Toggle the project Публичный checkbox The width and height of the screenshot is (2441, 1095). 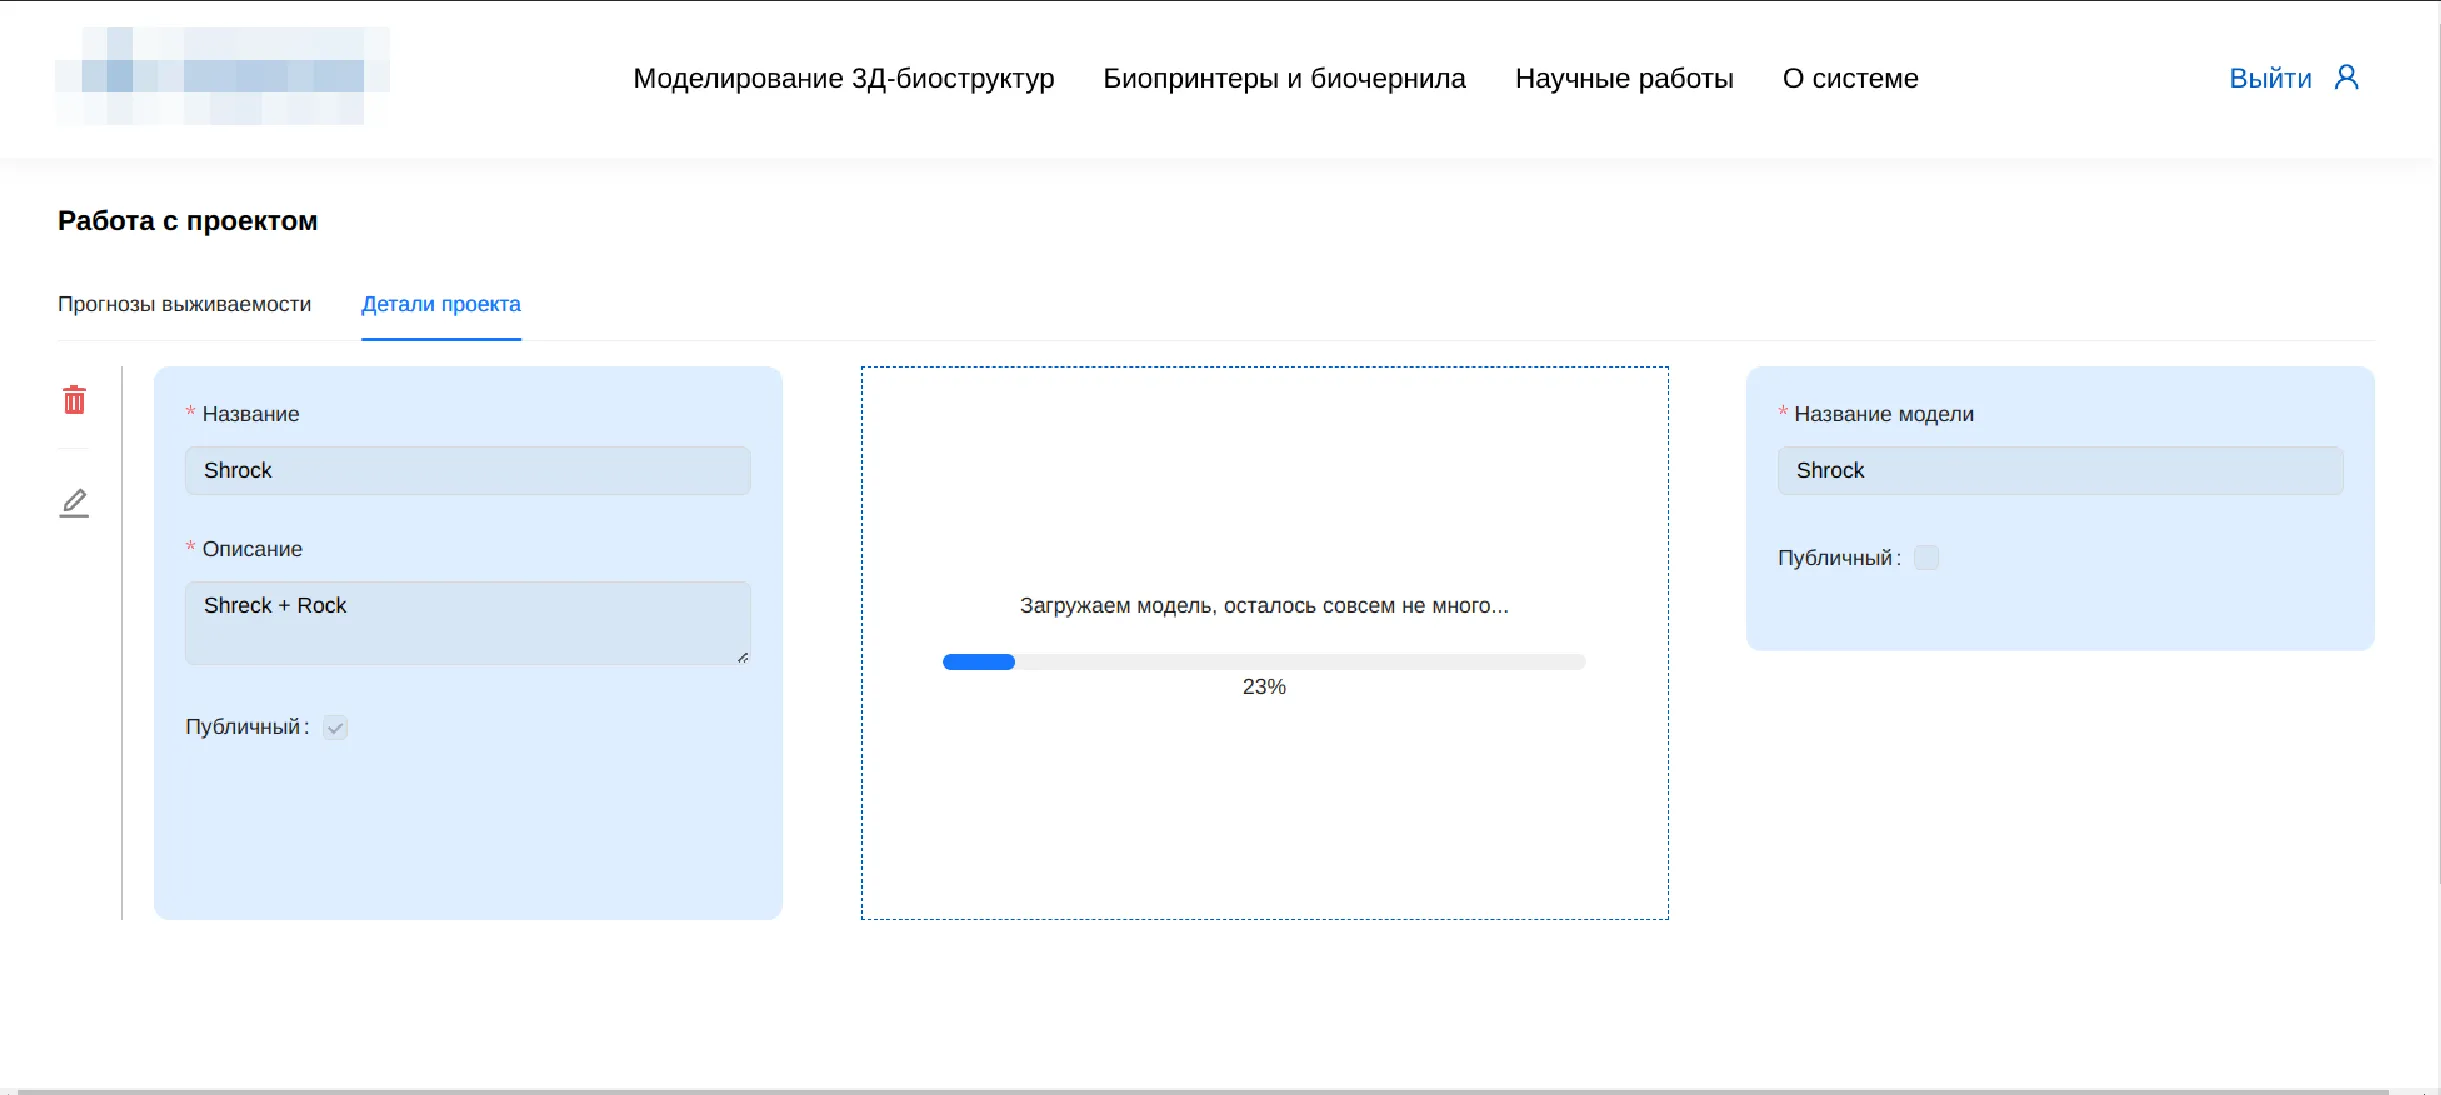[x=336, y=728]
